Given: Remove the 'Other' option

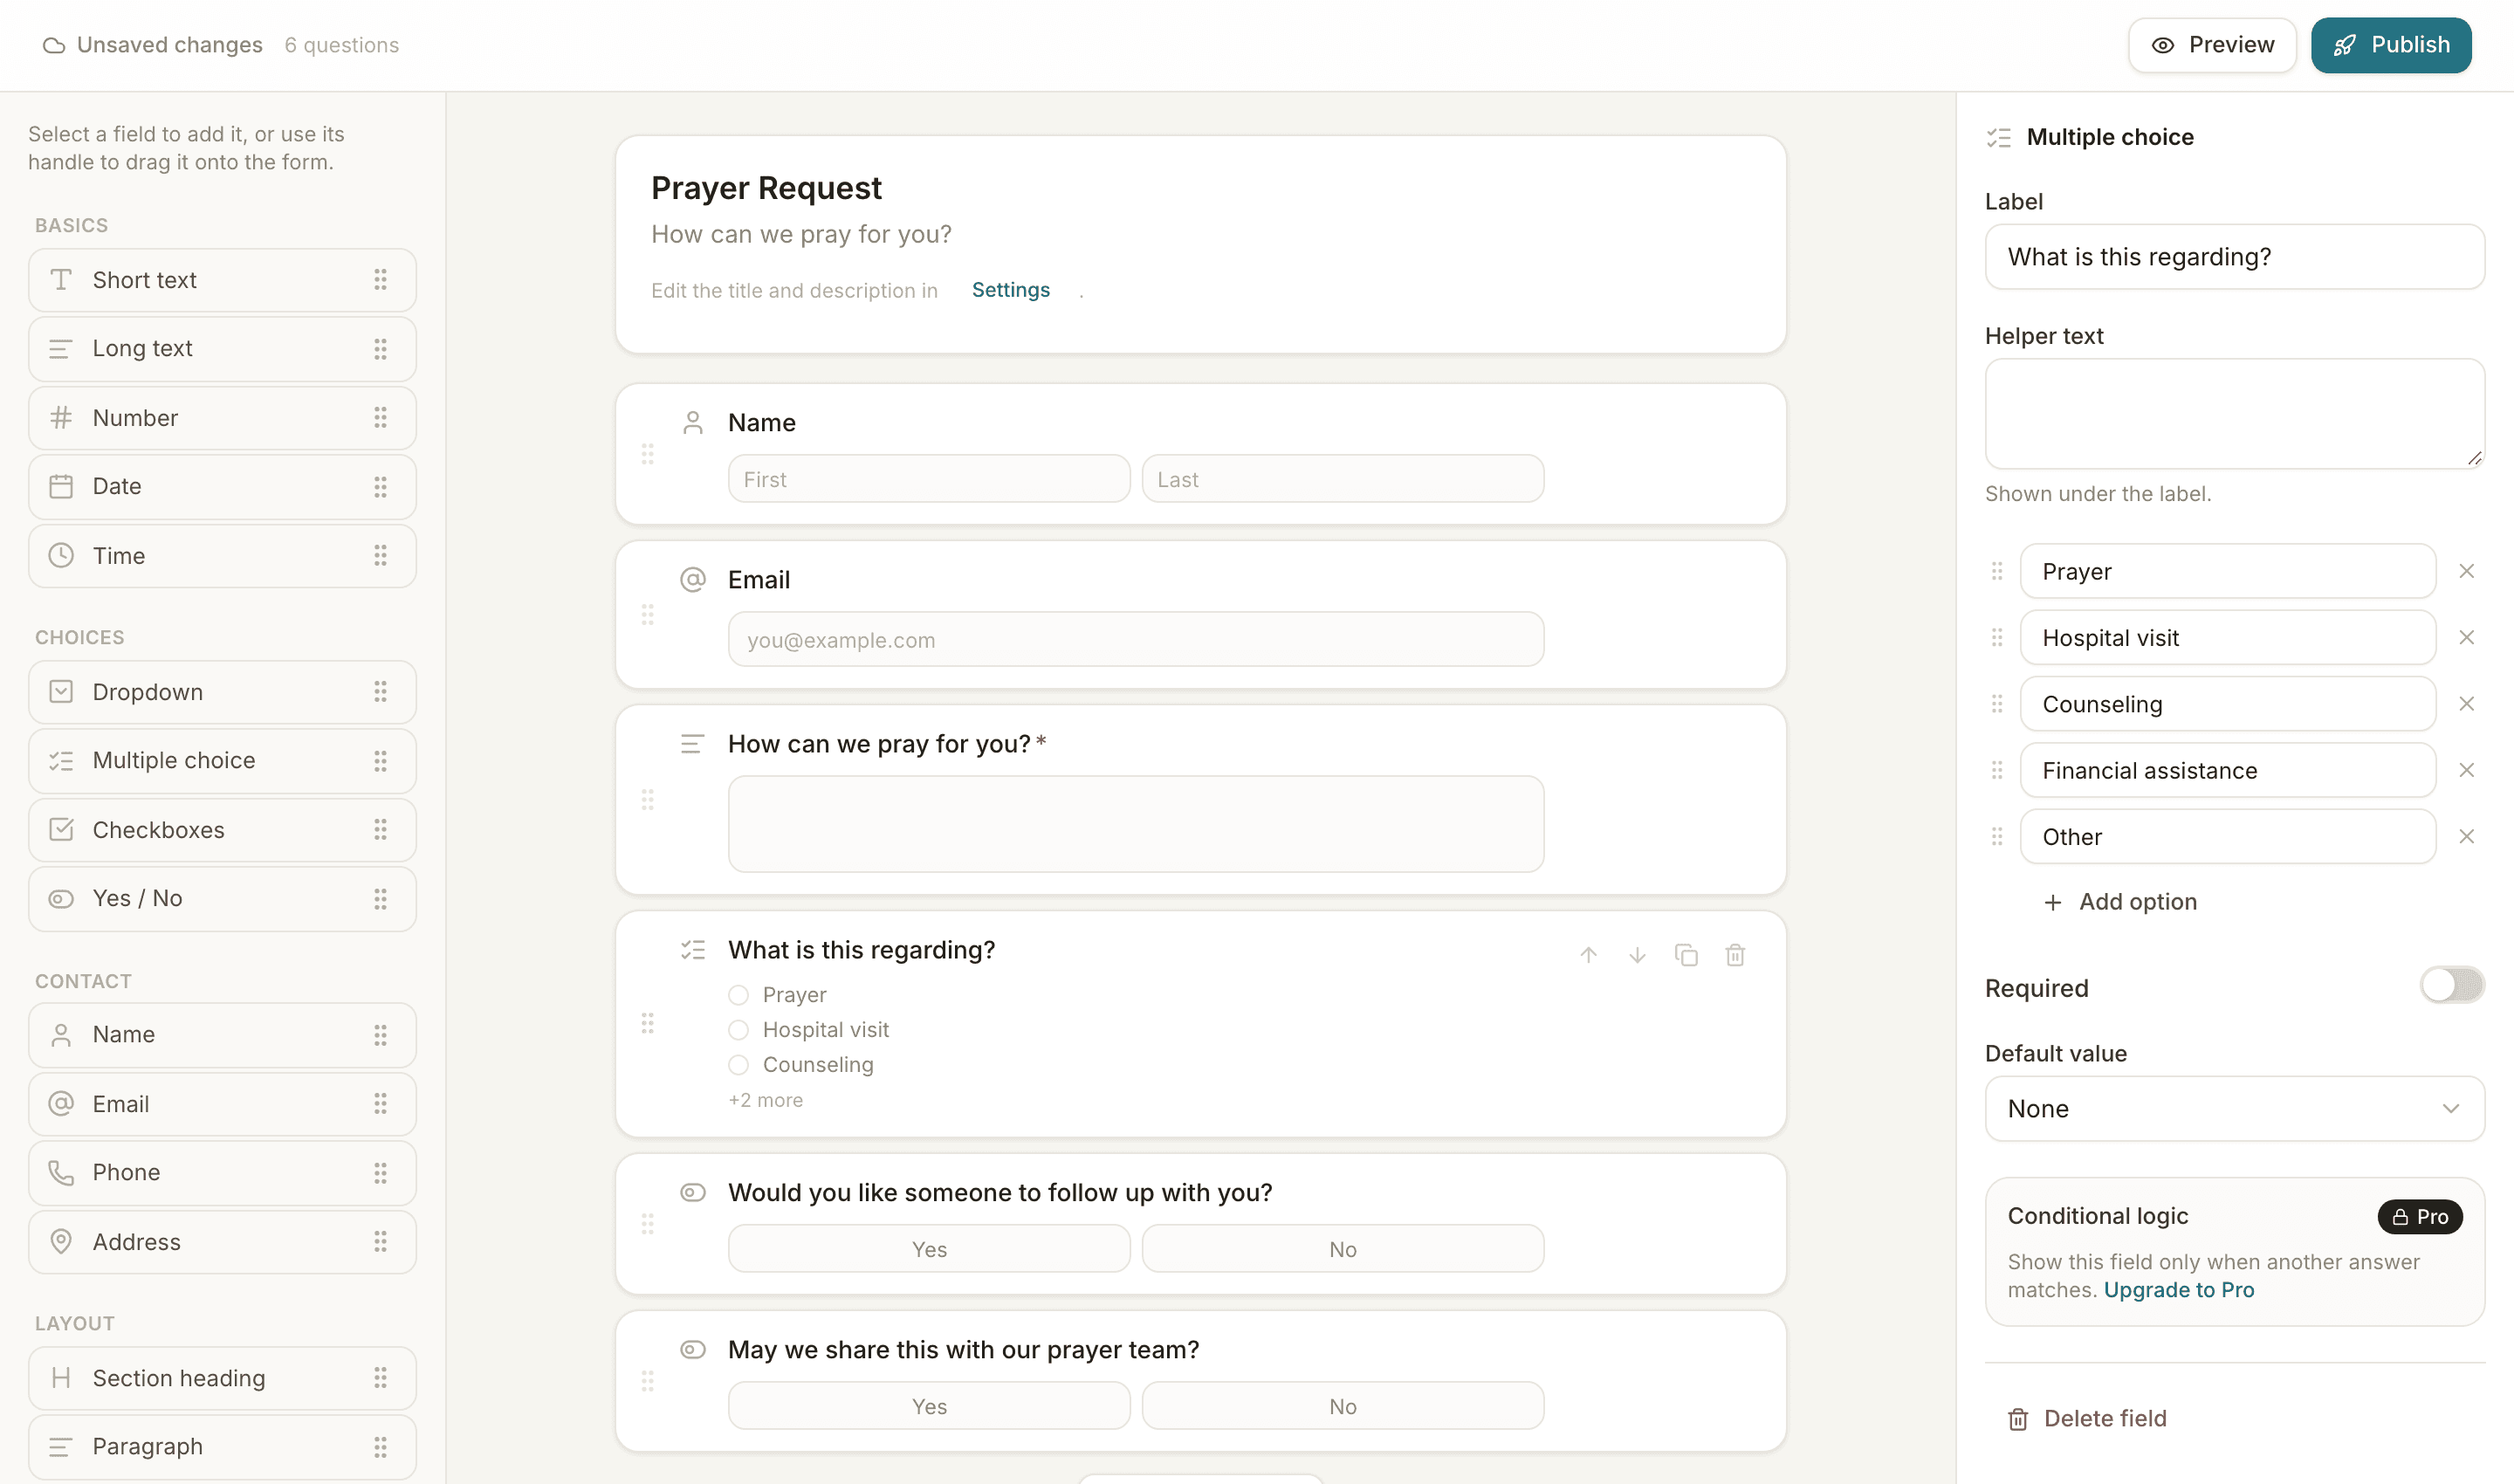Looking at the screenshot, I should (x=2467, y=837).
